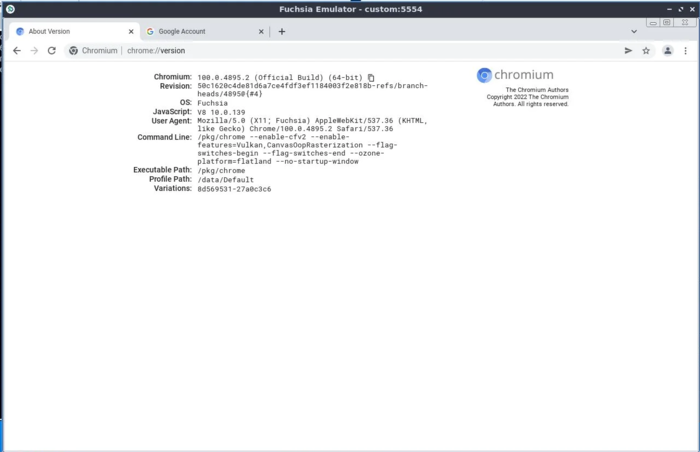Image resolution: width=700 pixels, height=452 pixels.
Task: Click the Chromium site info icon
Action: coord(73,50)
